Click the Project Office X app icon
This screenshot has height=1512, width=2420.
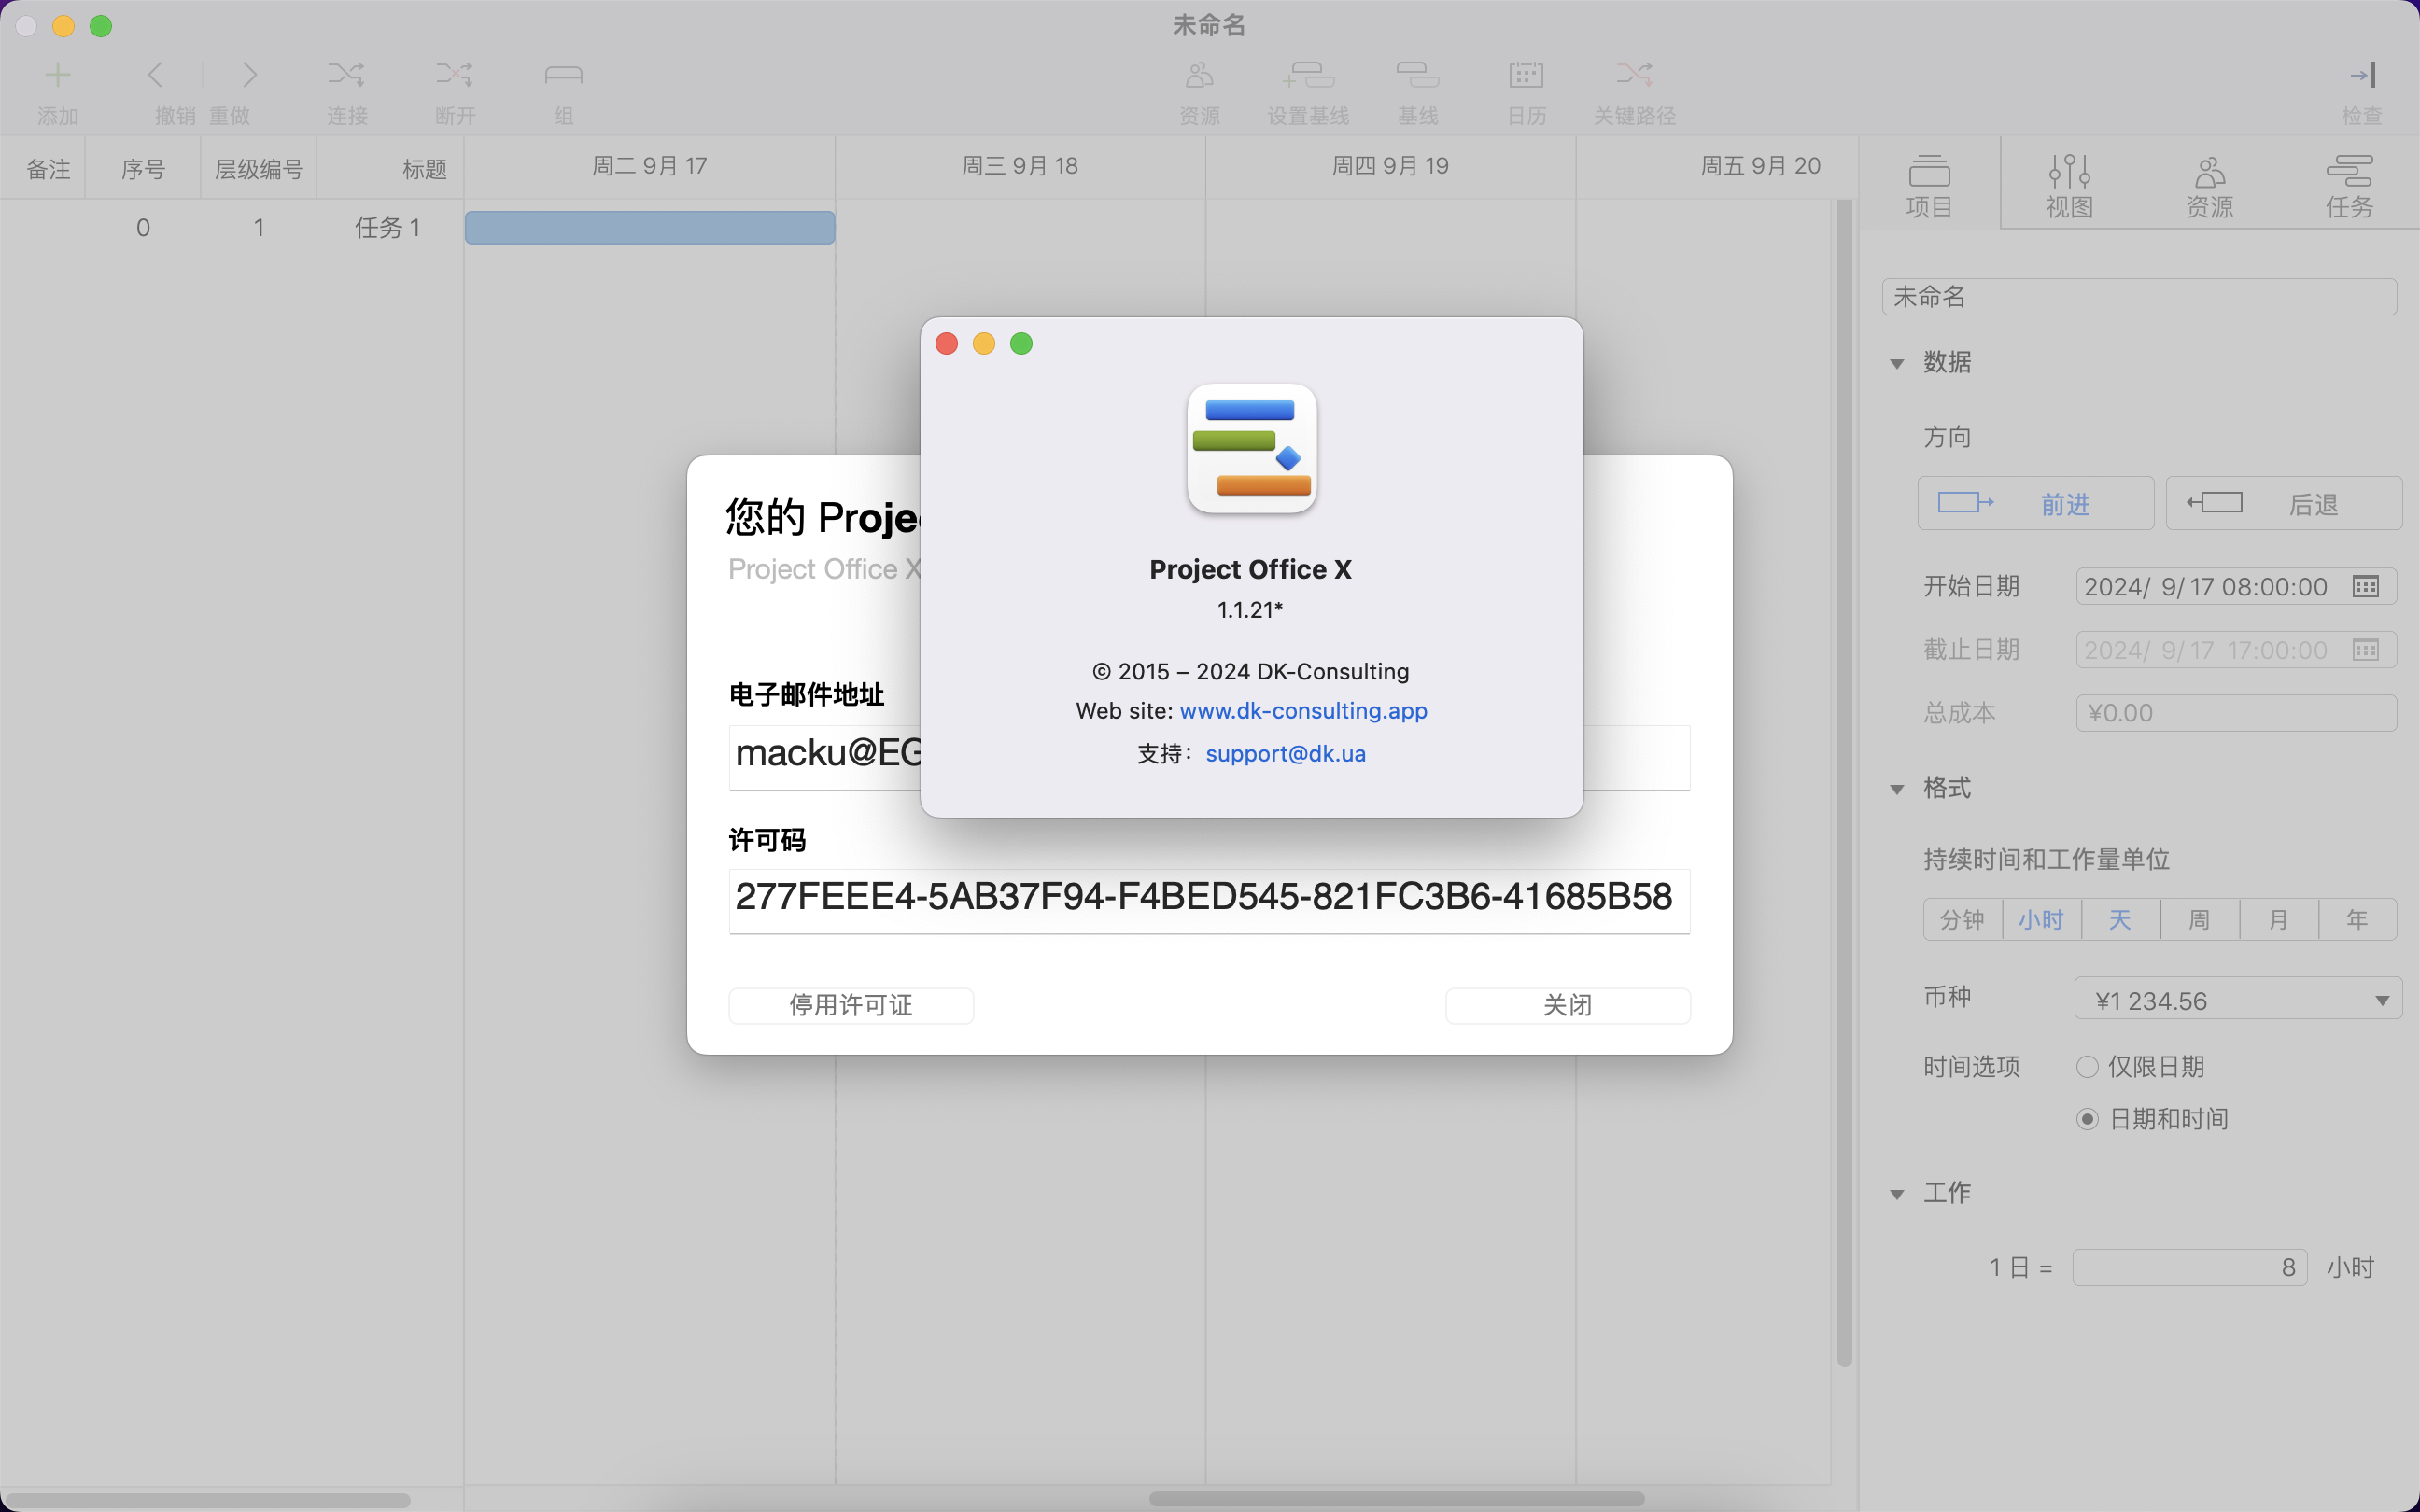[1251, 449]
